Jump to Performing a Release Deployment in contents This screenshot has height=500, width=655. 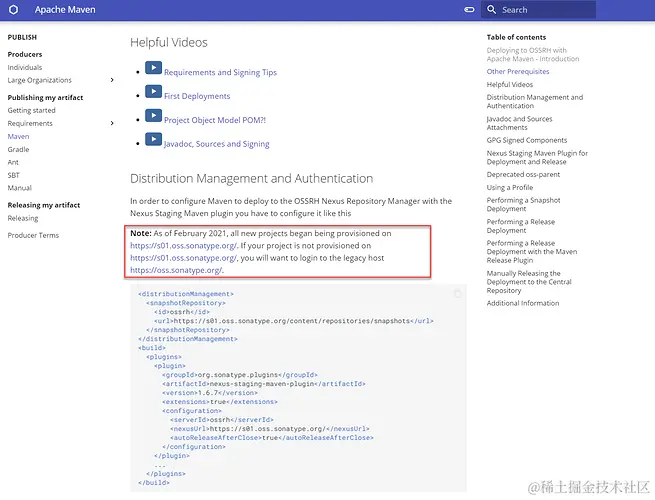[521, 226]
